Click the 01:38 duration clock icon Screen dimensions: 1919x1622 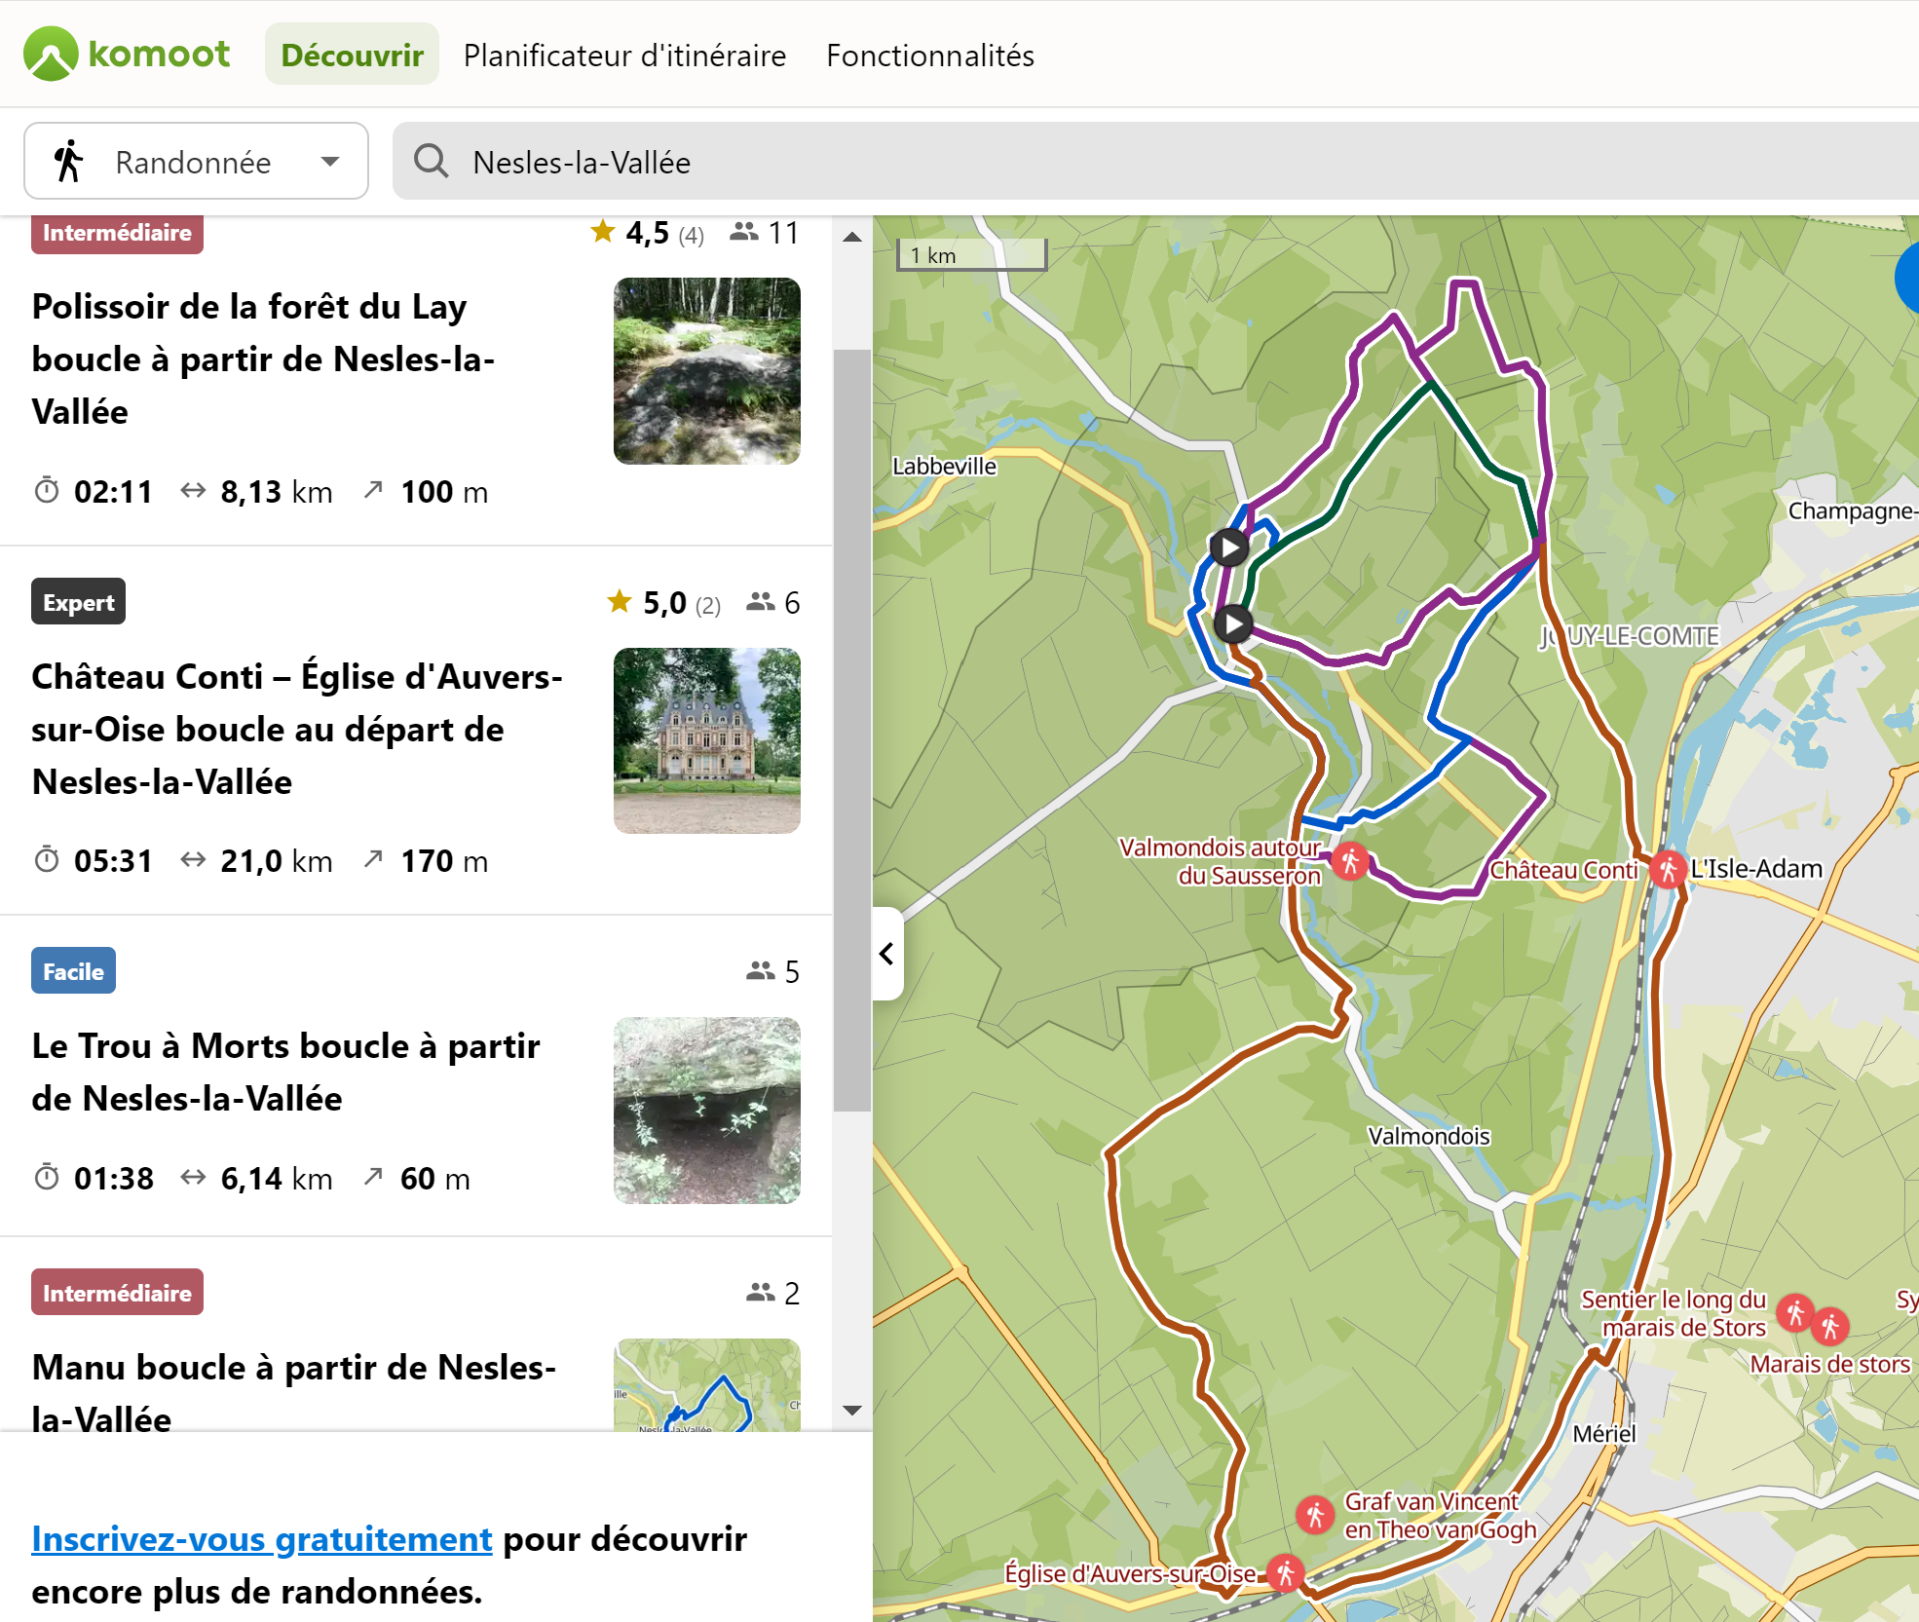coord(46,1177)
